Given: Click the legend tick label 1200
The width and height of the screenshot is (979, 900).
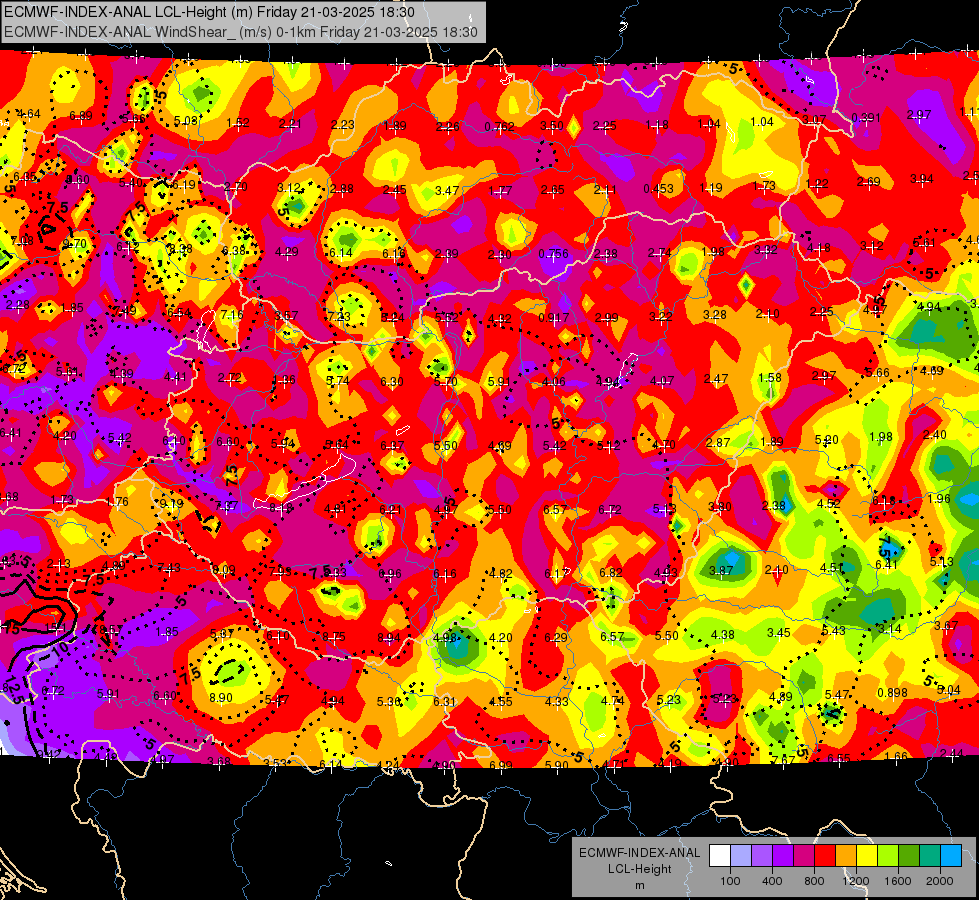Looking at the screenshot, I should click(x=856, y=881).
